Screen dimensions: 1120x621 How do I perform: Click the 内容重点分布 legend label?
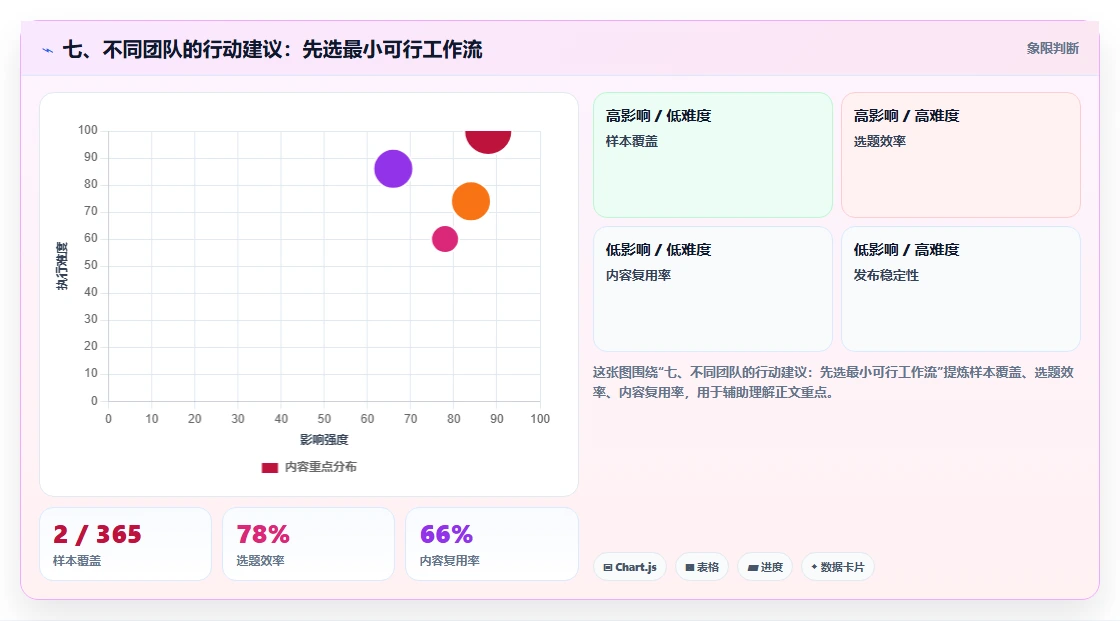point(320,467)
